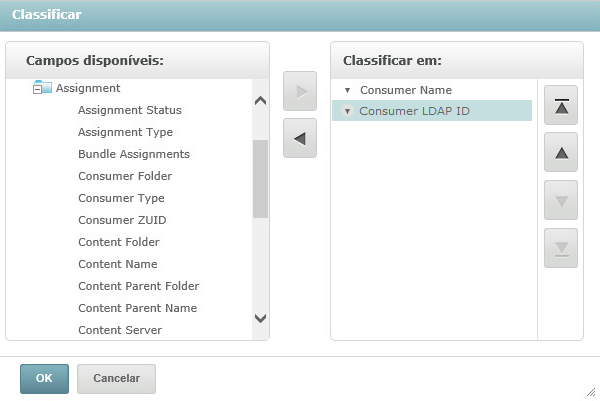This screenshot has height=401, width=600.
Task: Click the dialog resize grip corner
Action: coord(591,392)
